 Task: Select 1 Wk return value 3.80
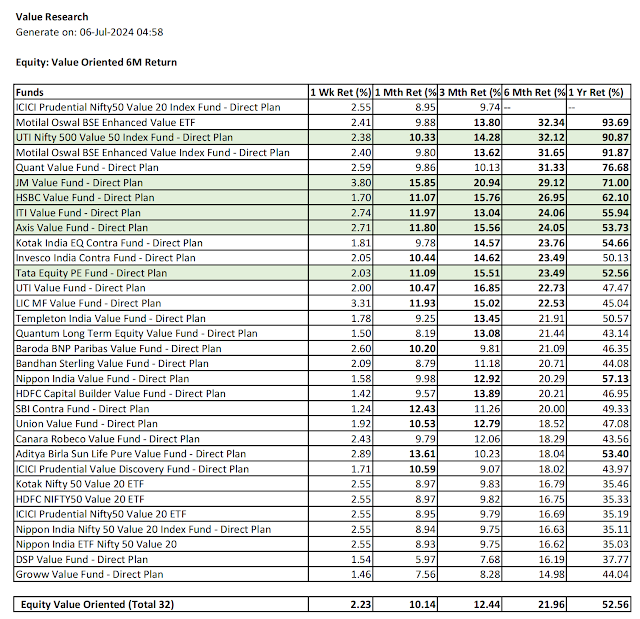click(x=361, y=183)
